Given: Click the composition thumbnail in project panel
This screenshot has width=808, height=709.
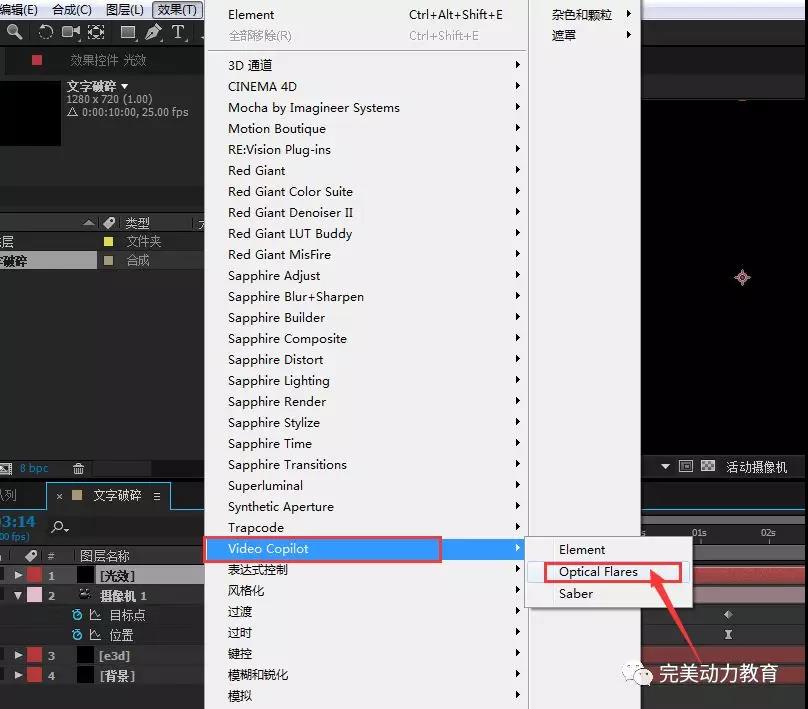Looking at the screenshot, I should point(30,113).
